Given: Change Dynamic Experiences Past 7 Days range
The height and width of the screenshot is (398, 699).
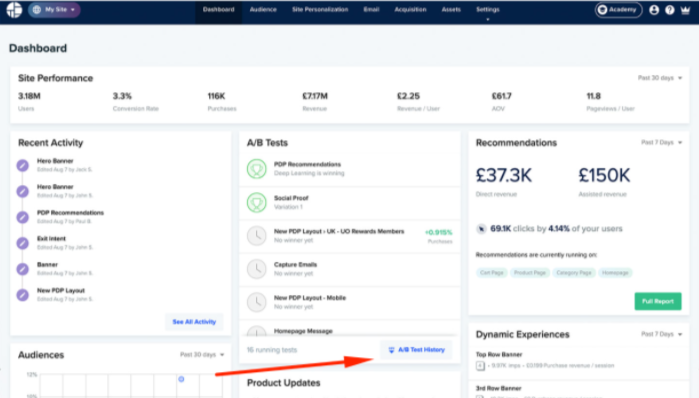Looking at the screenshot, I should 662,334.
